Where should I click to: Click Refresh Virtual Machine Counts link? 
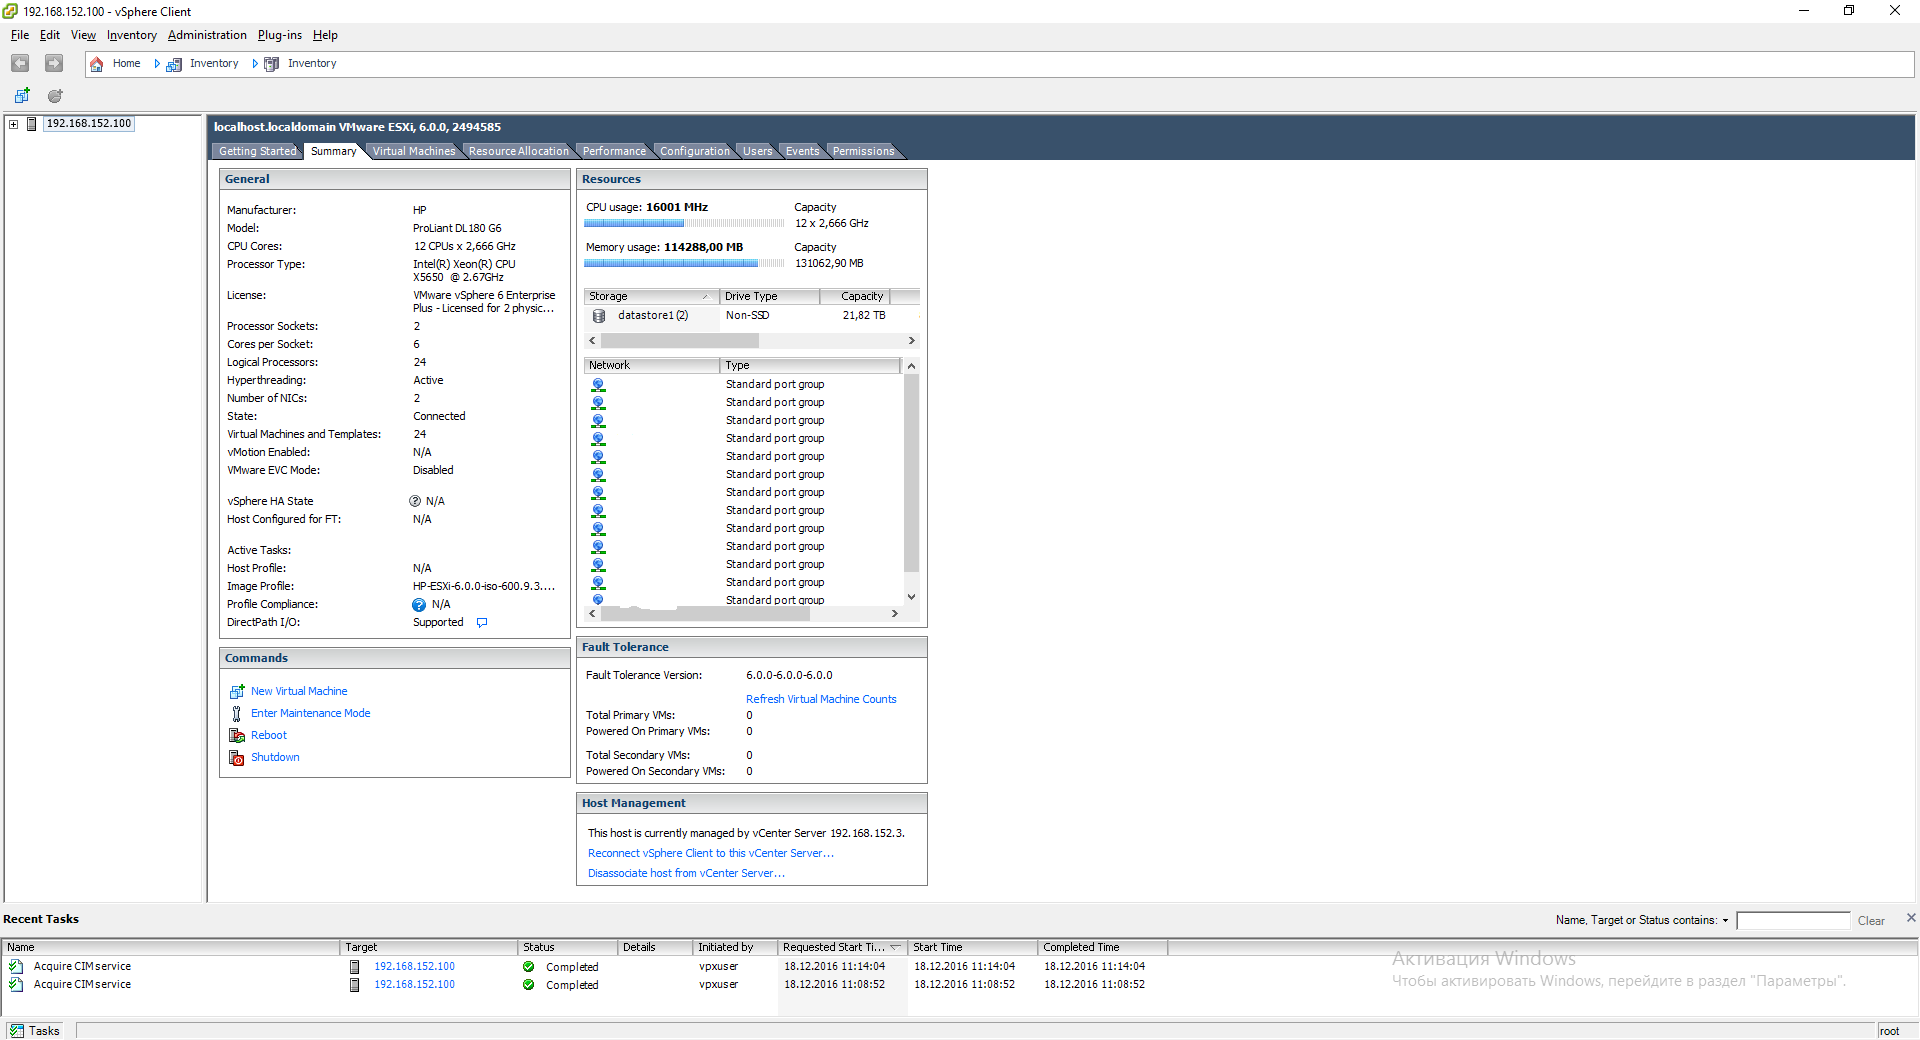pyautogui.click(x=821, y=699)
